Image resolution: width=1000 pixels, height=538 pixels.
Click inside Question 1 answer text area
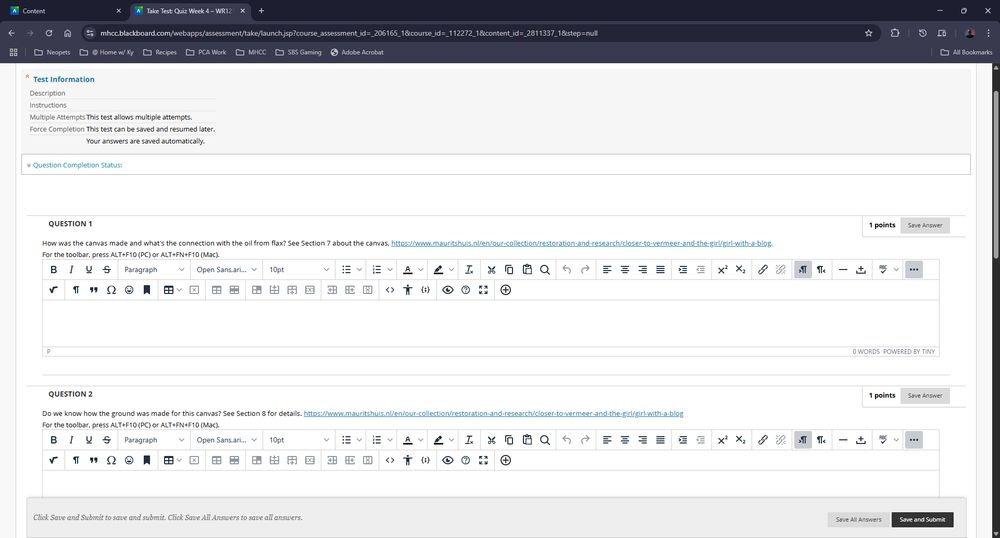(490, 323)
